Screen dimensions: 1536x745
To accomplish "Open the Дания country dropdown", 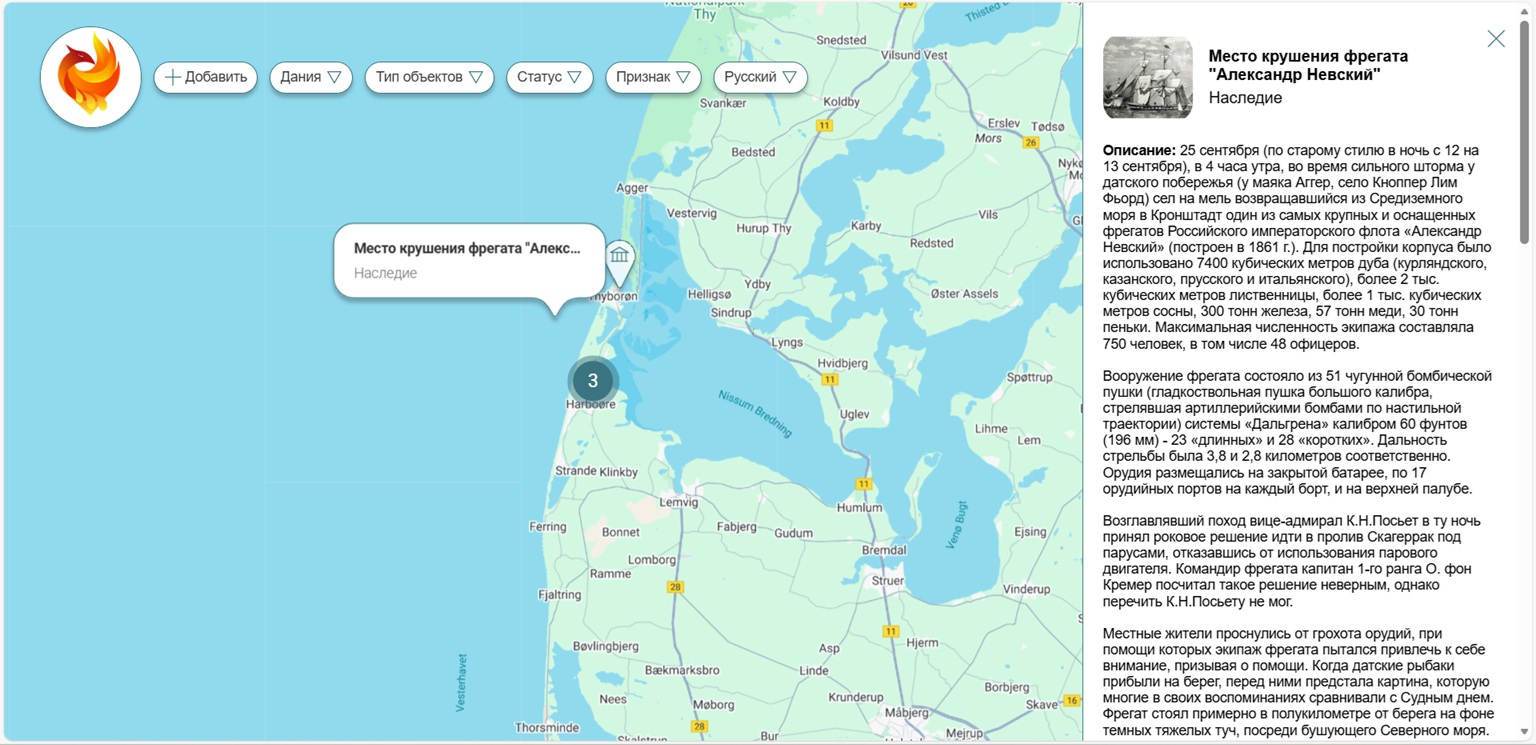I will [310, 77].
